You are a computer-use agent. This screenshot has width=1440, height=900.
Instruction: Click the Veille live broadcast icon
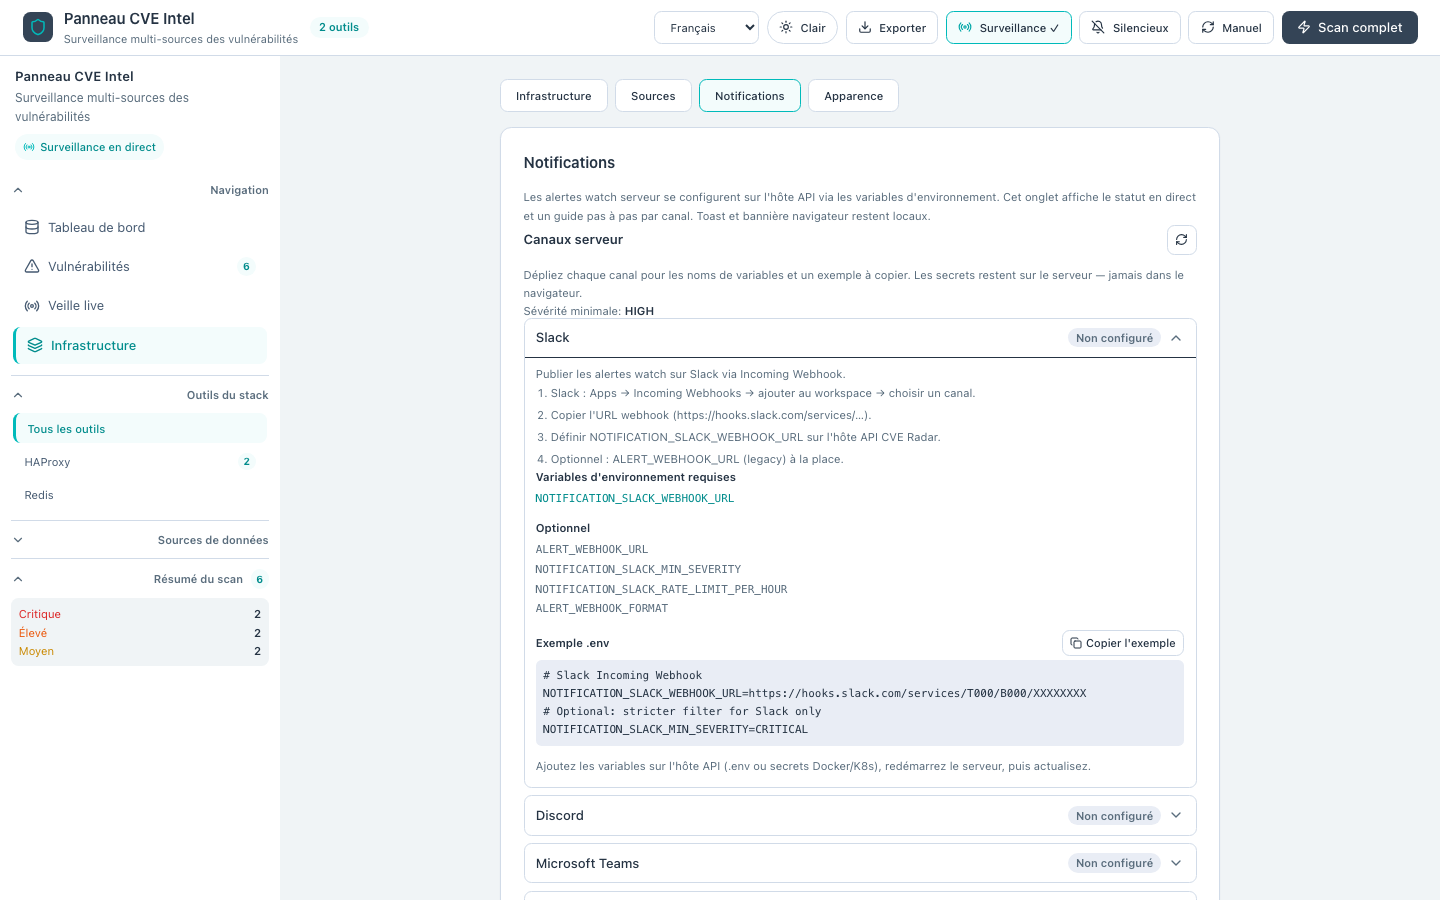(x=32, y=306)
